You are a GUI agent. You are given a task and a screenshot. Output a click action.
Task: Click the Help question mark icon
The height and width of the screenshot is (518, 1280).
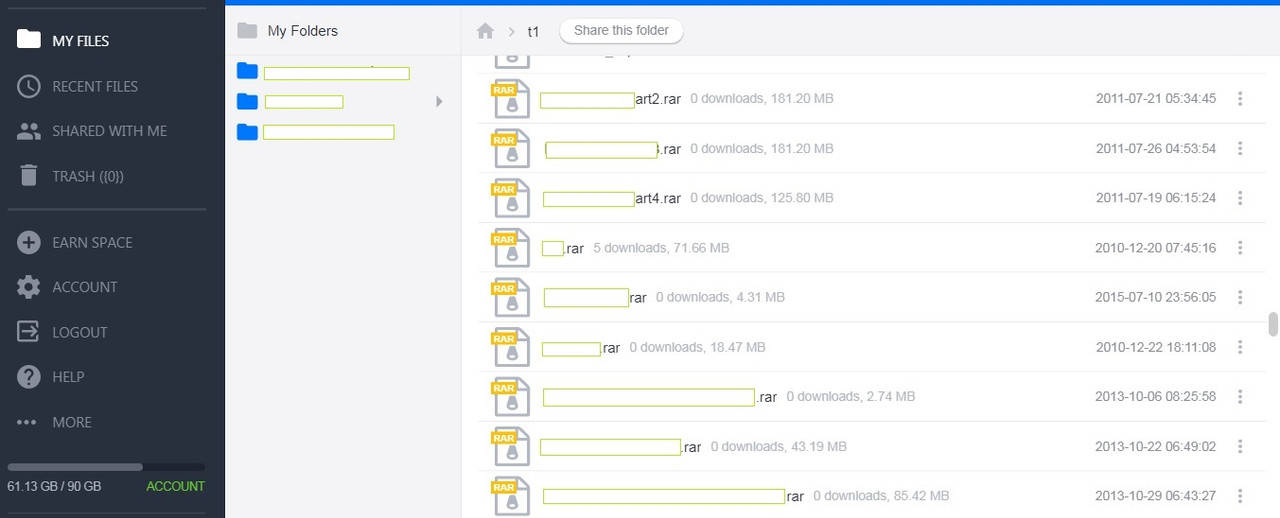29,377
